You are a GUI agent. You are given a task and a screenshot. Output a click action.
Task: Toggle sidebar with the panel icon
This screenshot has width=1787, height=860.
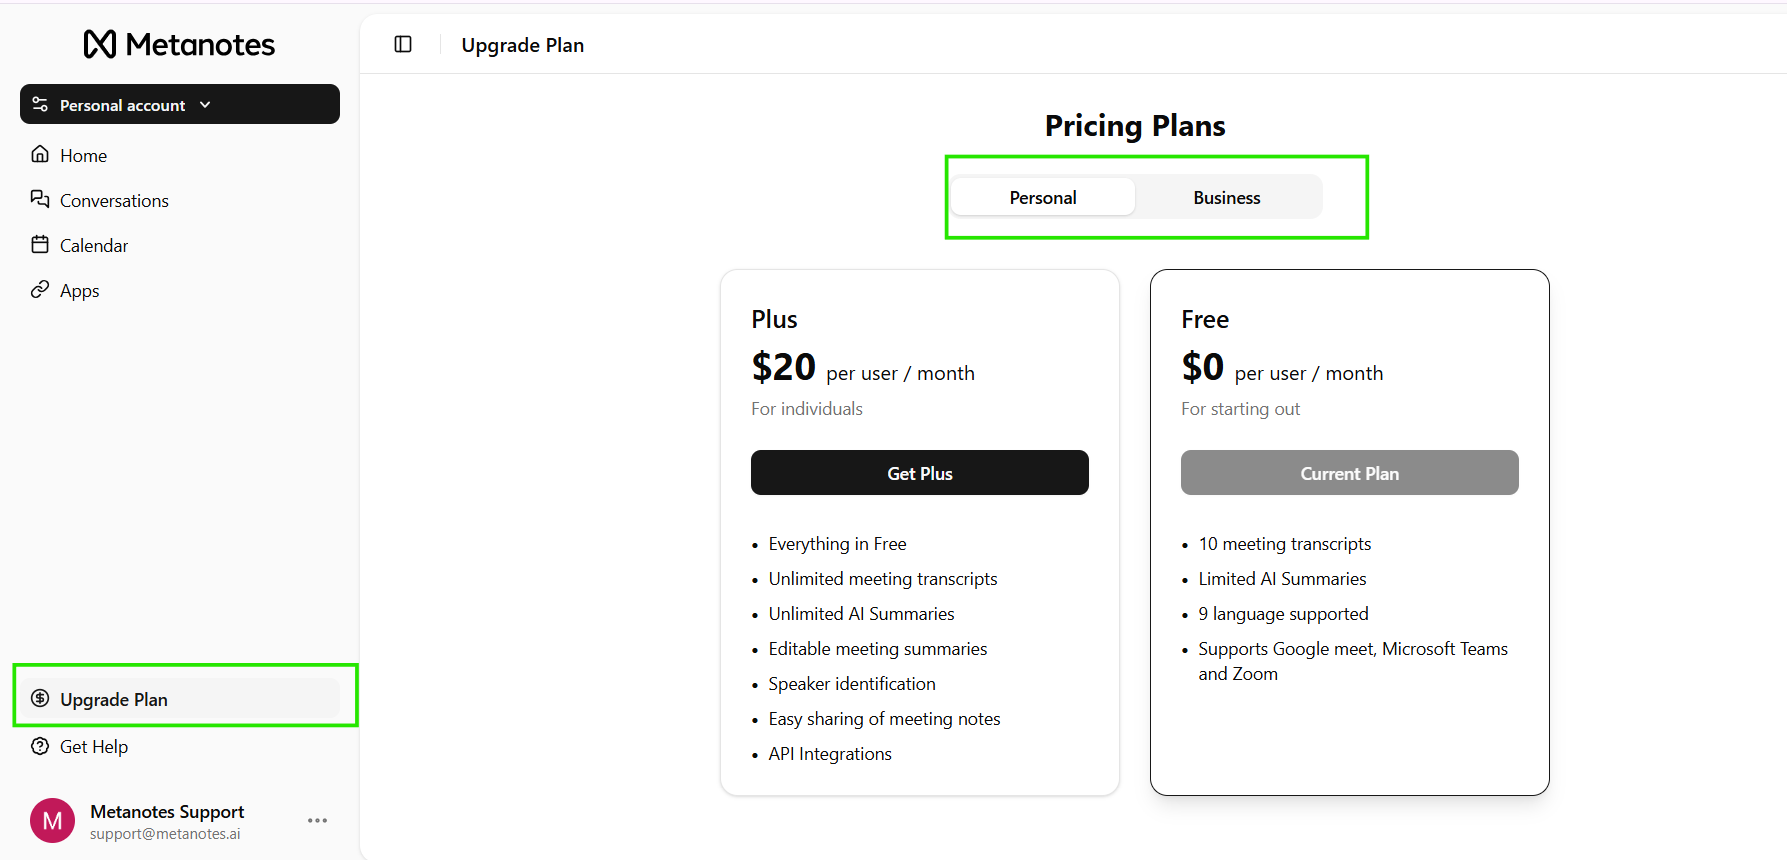point(403,44)
